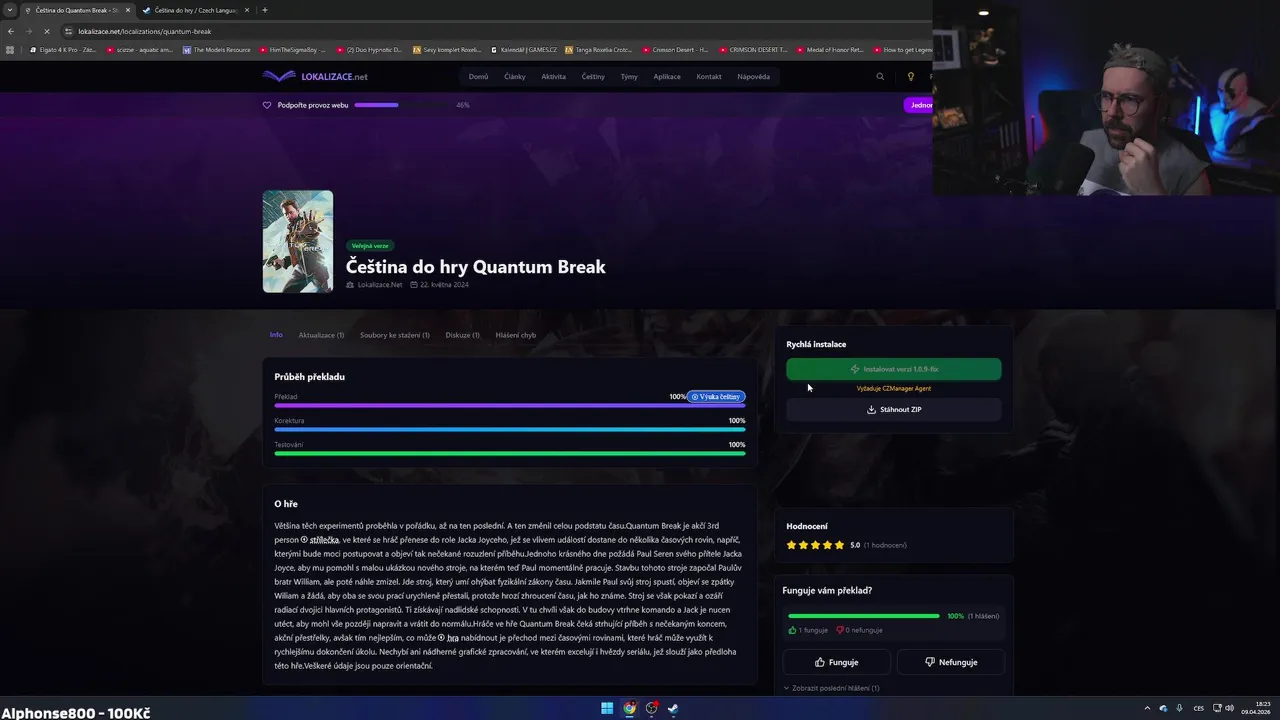Viewport: 1280px width, 720px height.
Task: Click the fifth rating star
Action: [x=839, y=545]
